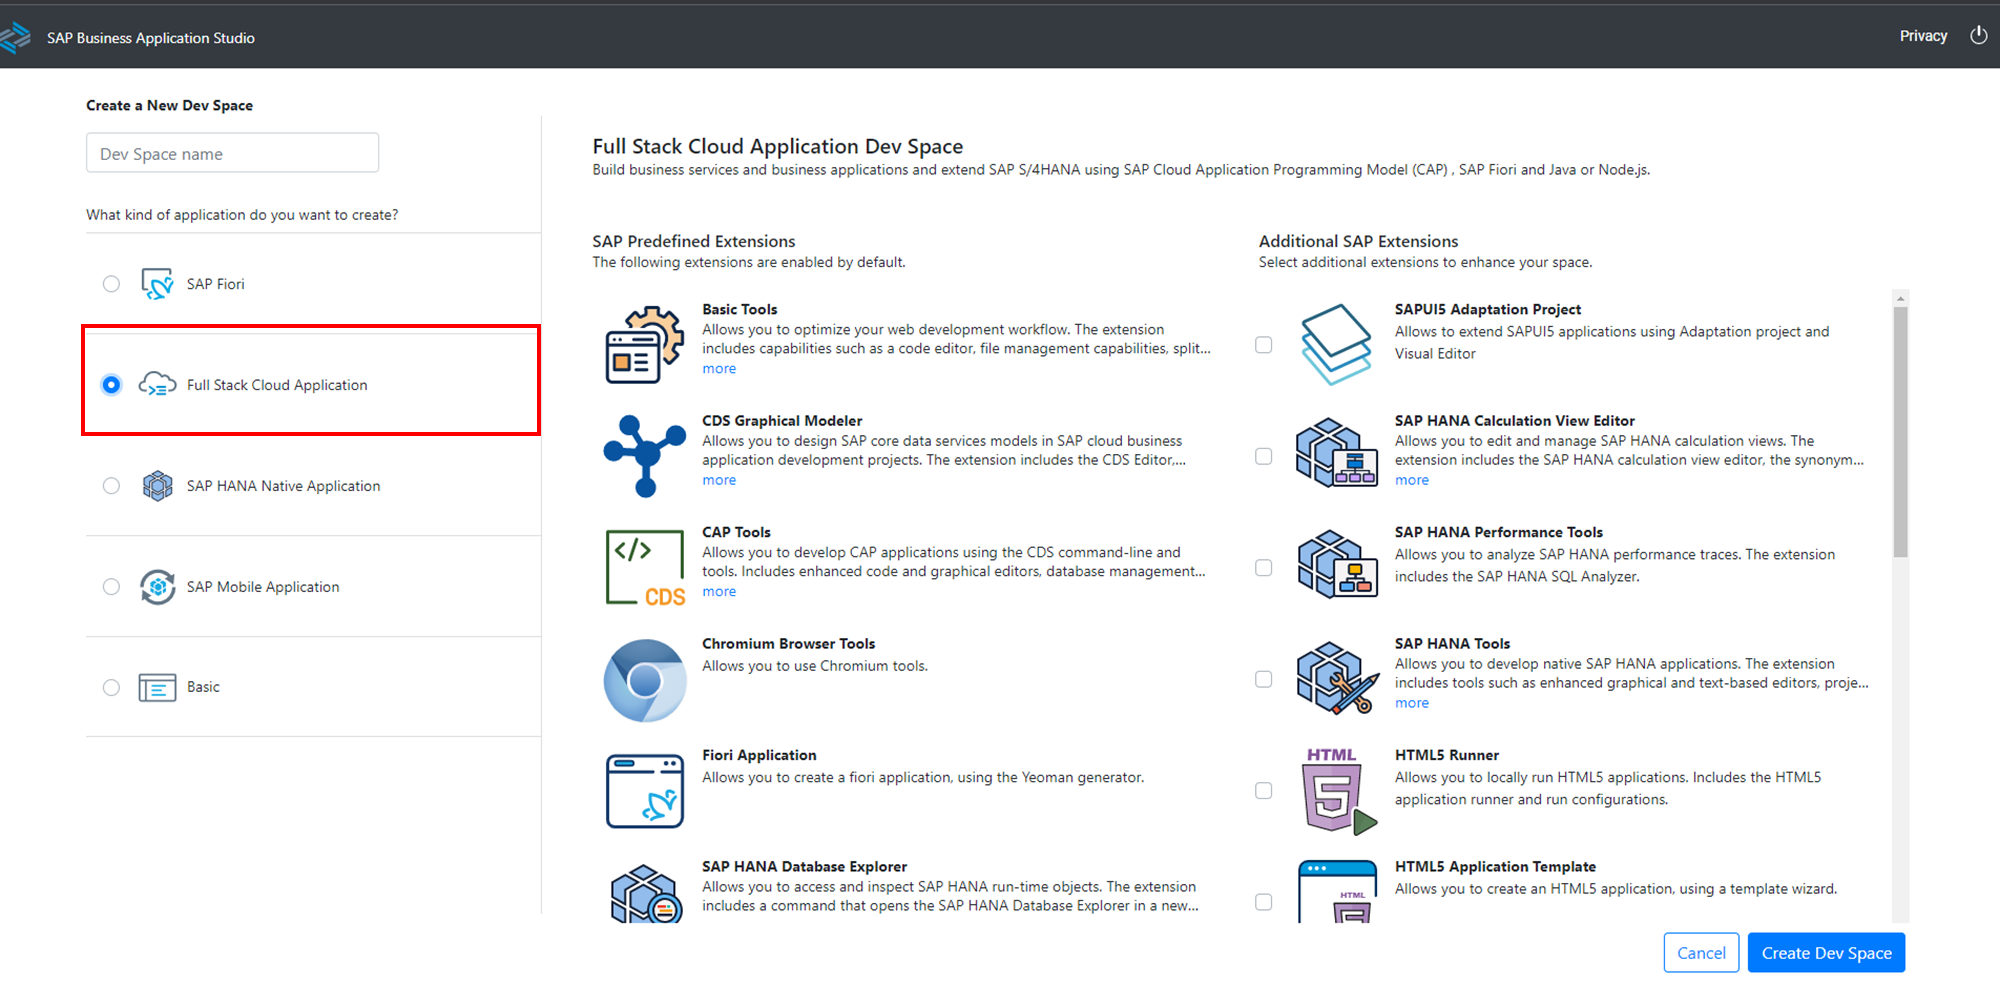Click the Basic dev space icon
Viewport: 2000px width, 983px height.
157,687
